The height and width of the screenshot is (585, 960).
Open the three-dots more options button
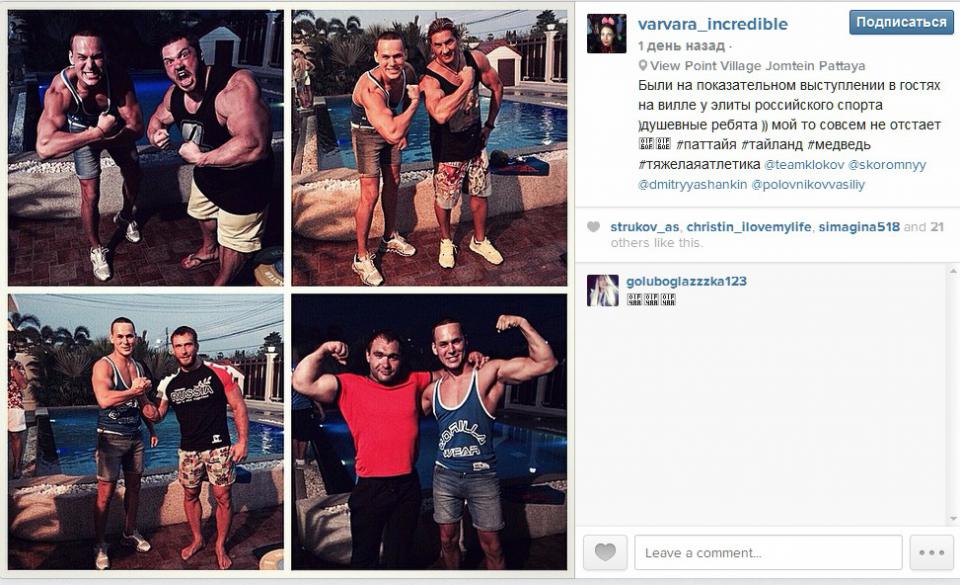click(x=931, y=552)
